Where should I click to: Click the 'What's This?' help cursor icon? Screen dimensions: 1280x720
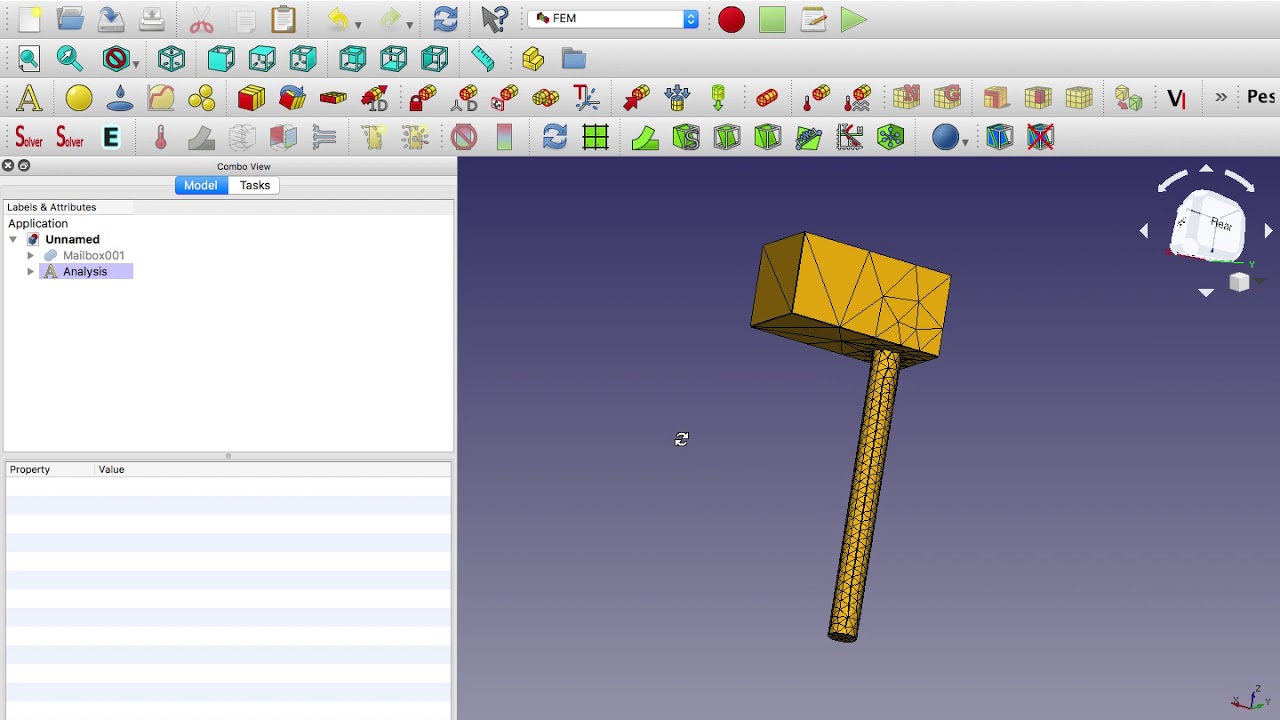(495, 19)
